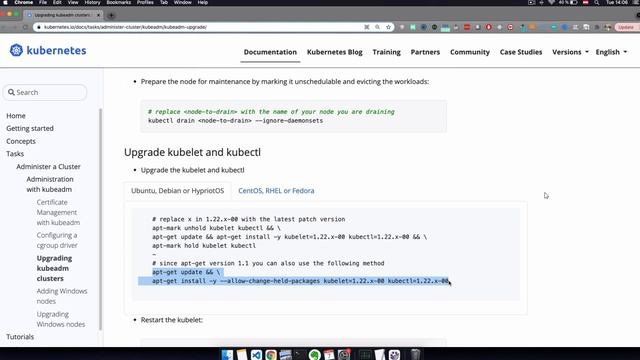Screen dimensions: 640x360
Task: Open the extensions puzzle icon
Action: click(x=597, y=27)
